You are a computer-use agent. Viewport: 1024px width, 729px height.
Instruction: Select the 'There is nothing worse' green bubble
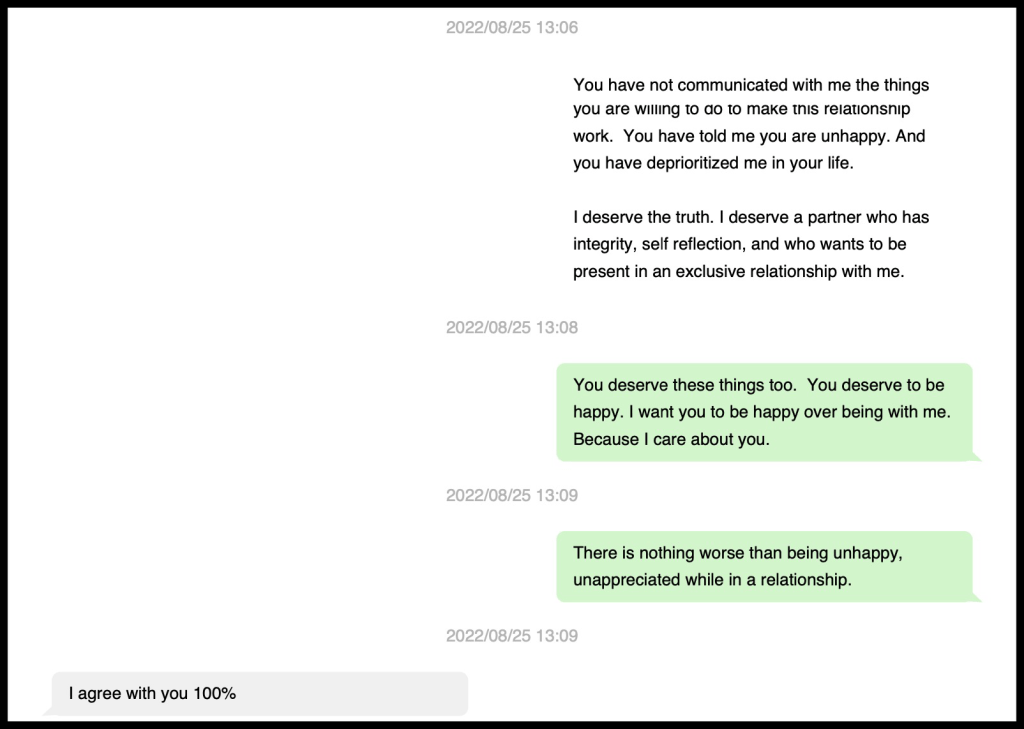click(764, 566)
